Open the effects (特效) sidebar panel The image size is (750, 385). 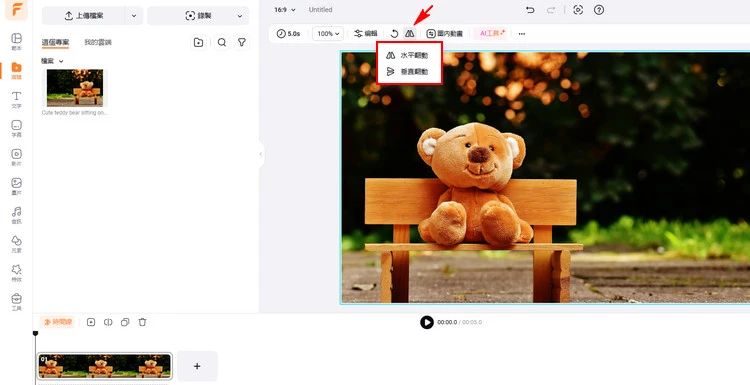pos(16,273)
